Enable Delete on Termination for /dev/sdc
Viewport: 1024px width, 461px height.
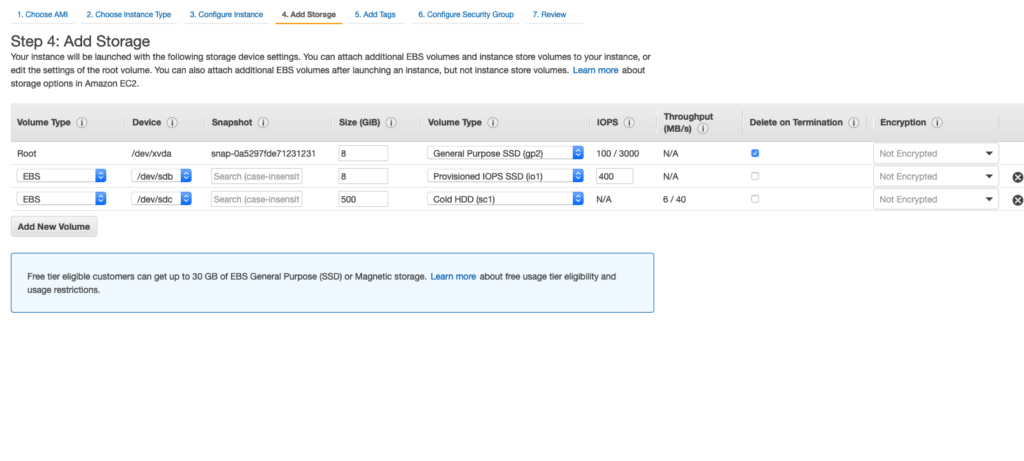click(x=755, y=199)
